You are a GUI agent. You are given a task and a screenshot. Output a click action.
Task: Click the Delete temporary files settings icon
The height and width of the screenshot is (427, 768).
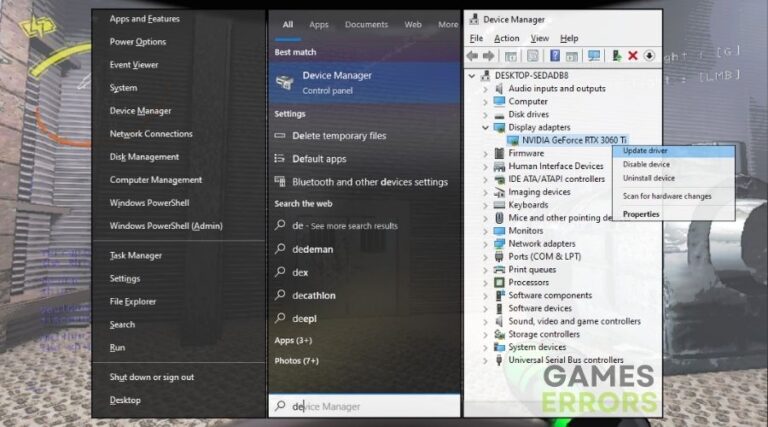[280, 136]
